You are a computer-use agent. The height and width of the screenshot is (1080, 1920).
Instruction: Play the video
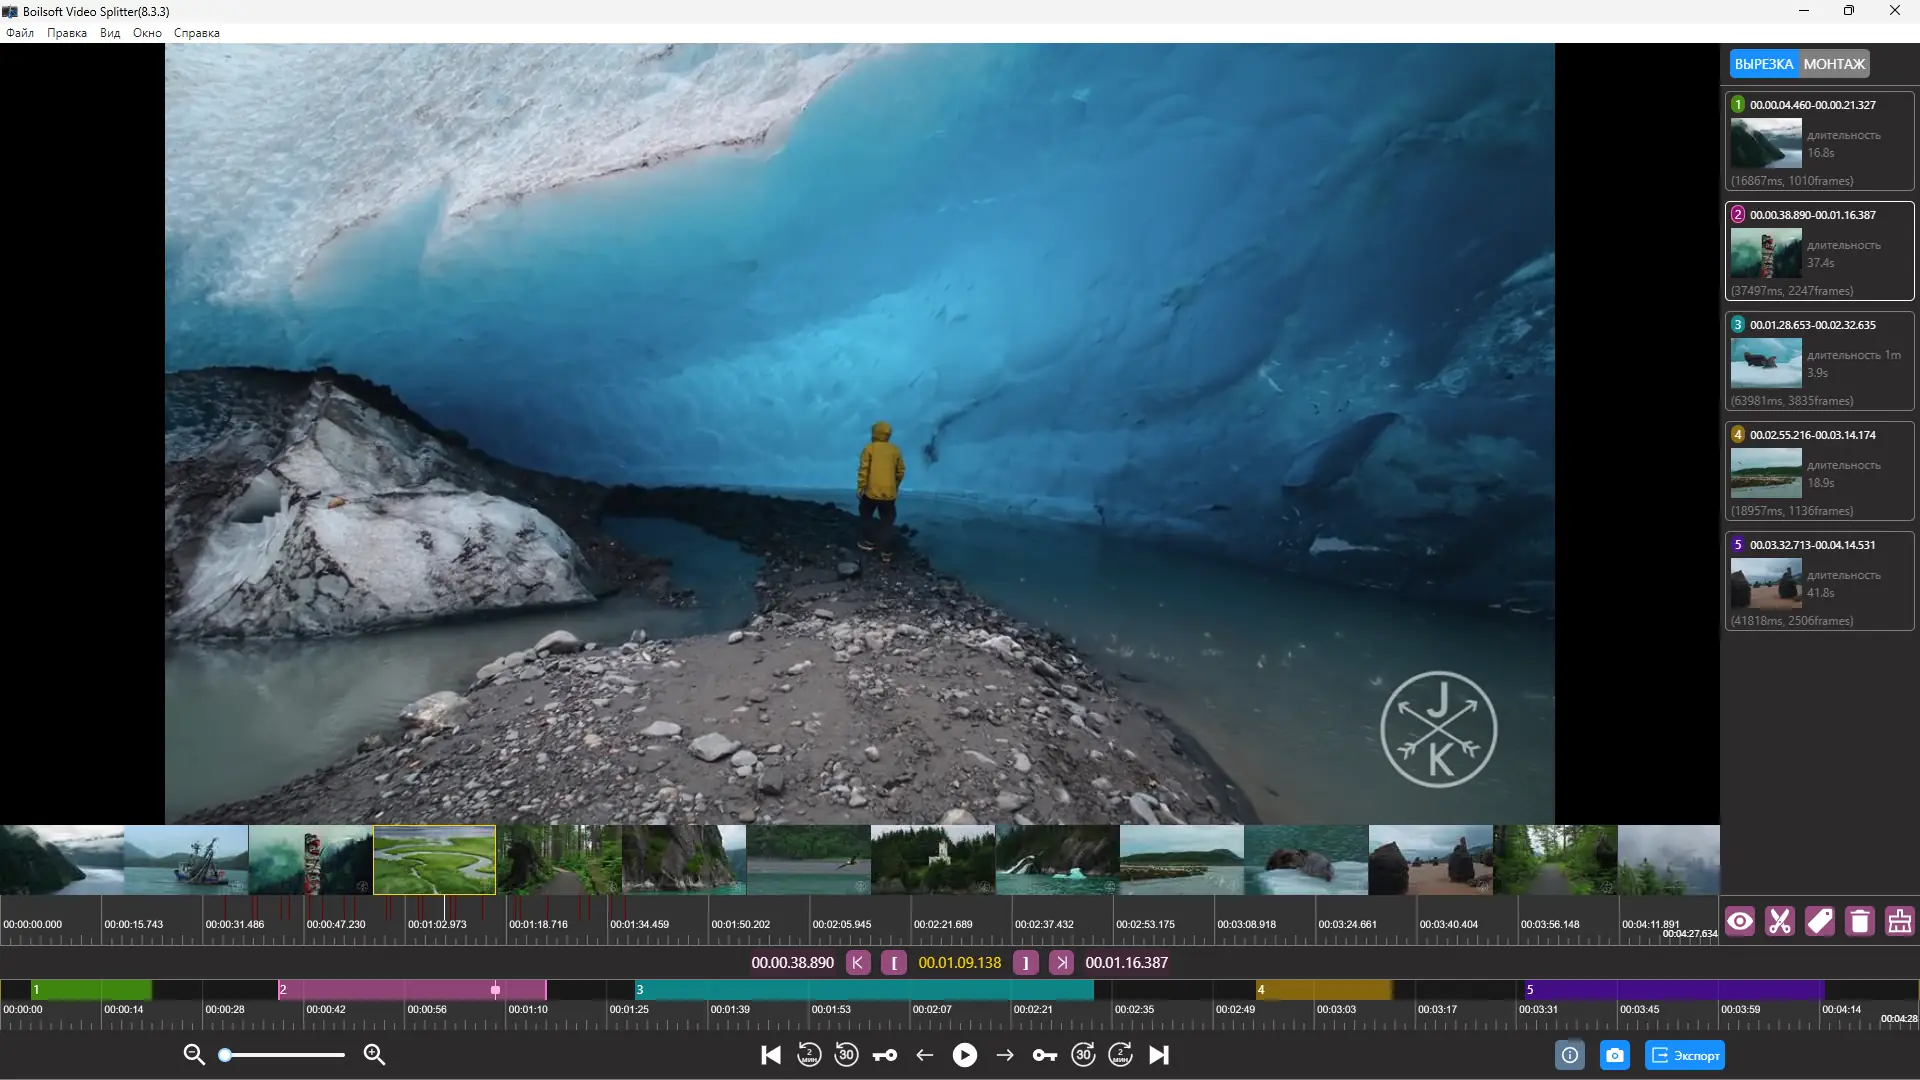[x=965, y=1055]
